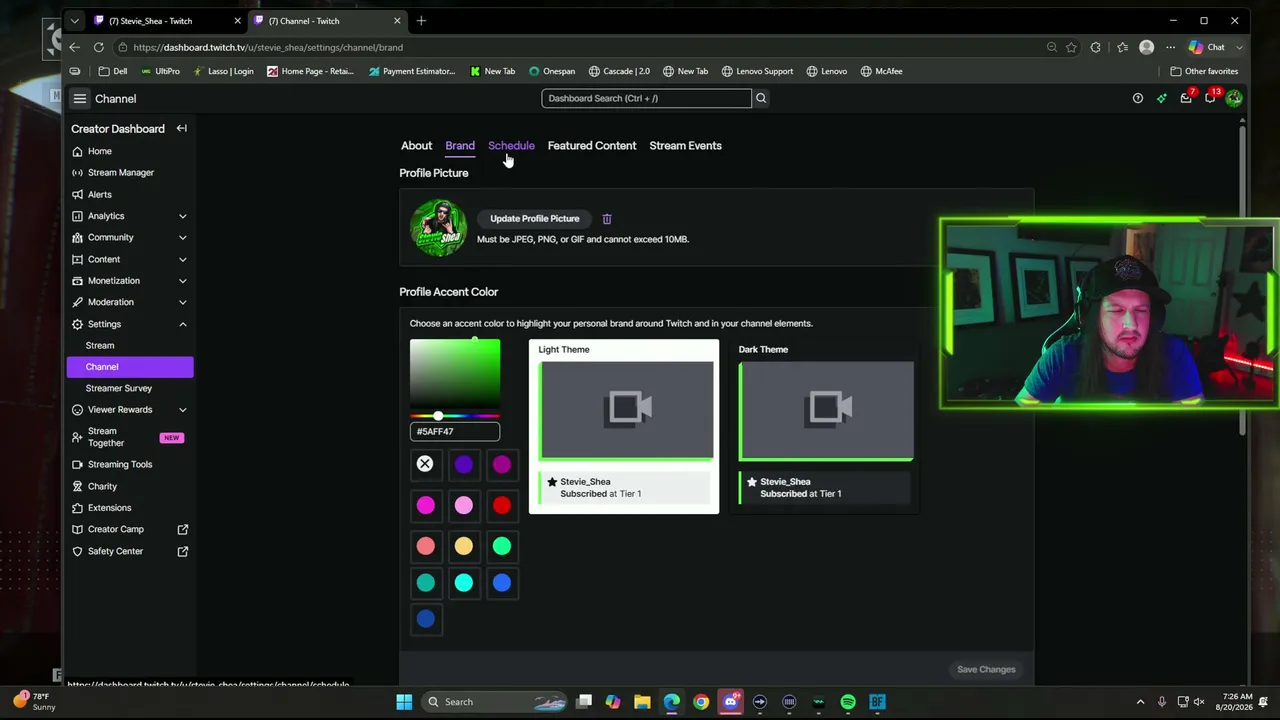Open Discord from the taskbar
This screenshot has height=720, width=1280.
(731, 702)
